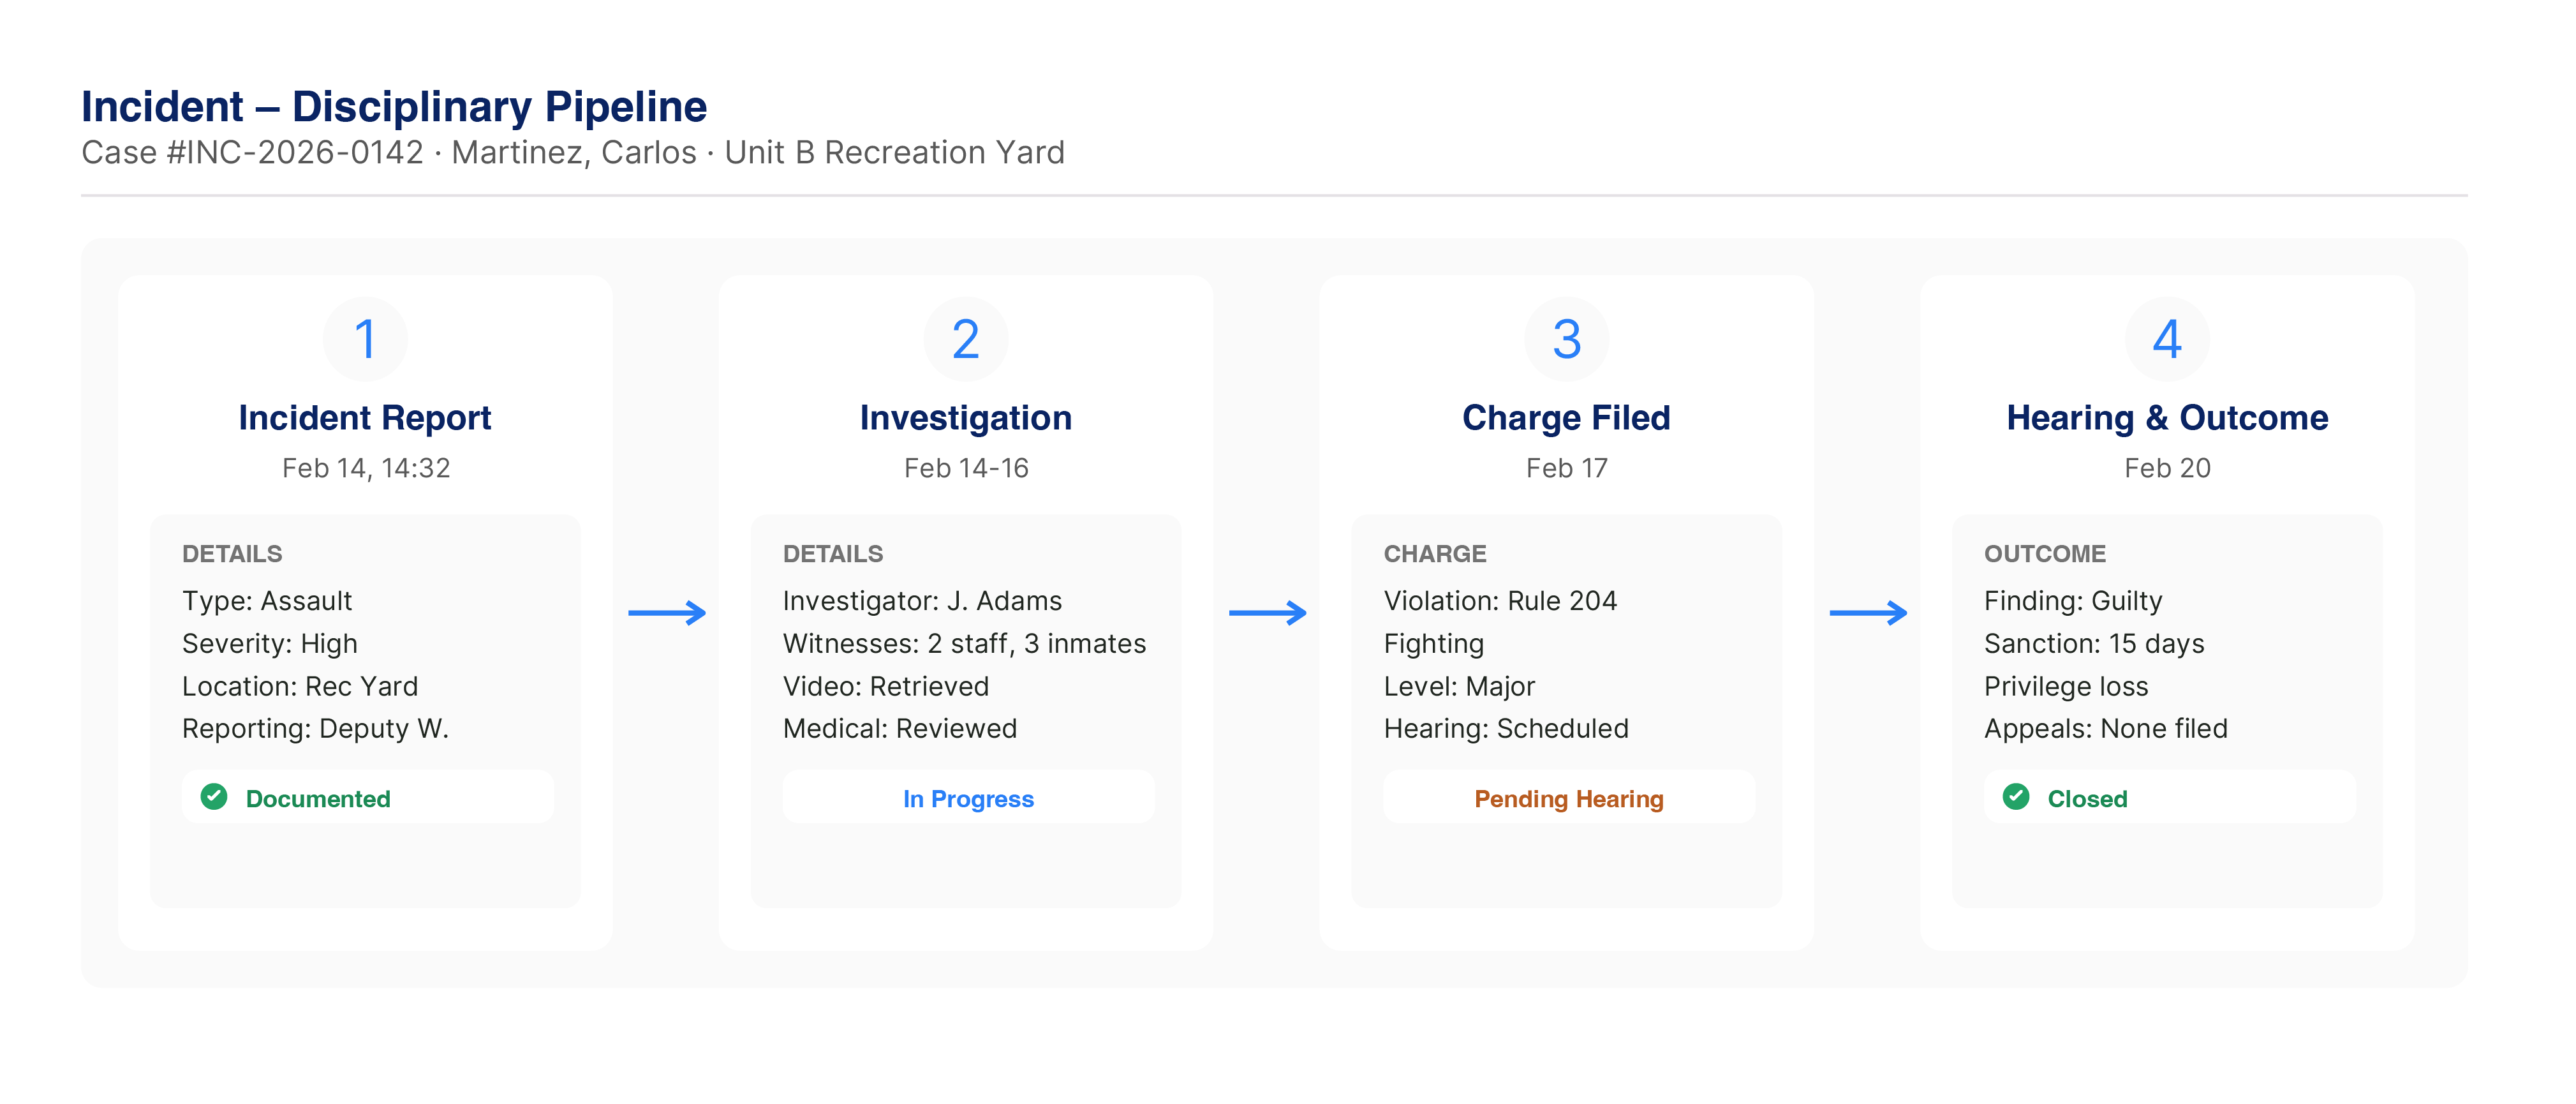Click the Case #INC-2026-0142 subtitle
The width and height of the screenshot is (2576, 1104).
tap(573, 153)
